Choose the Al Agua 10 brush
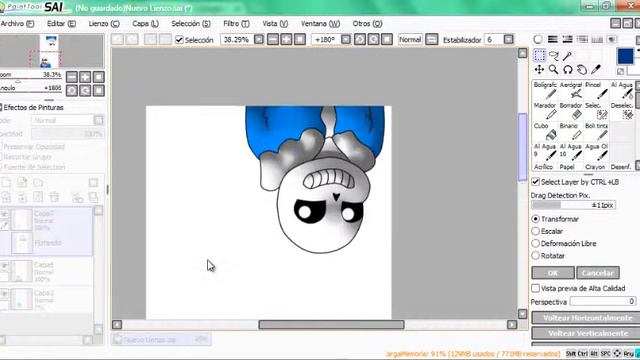 tap(571, 152)
